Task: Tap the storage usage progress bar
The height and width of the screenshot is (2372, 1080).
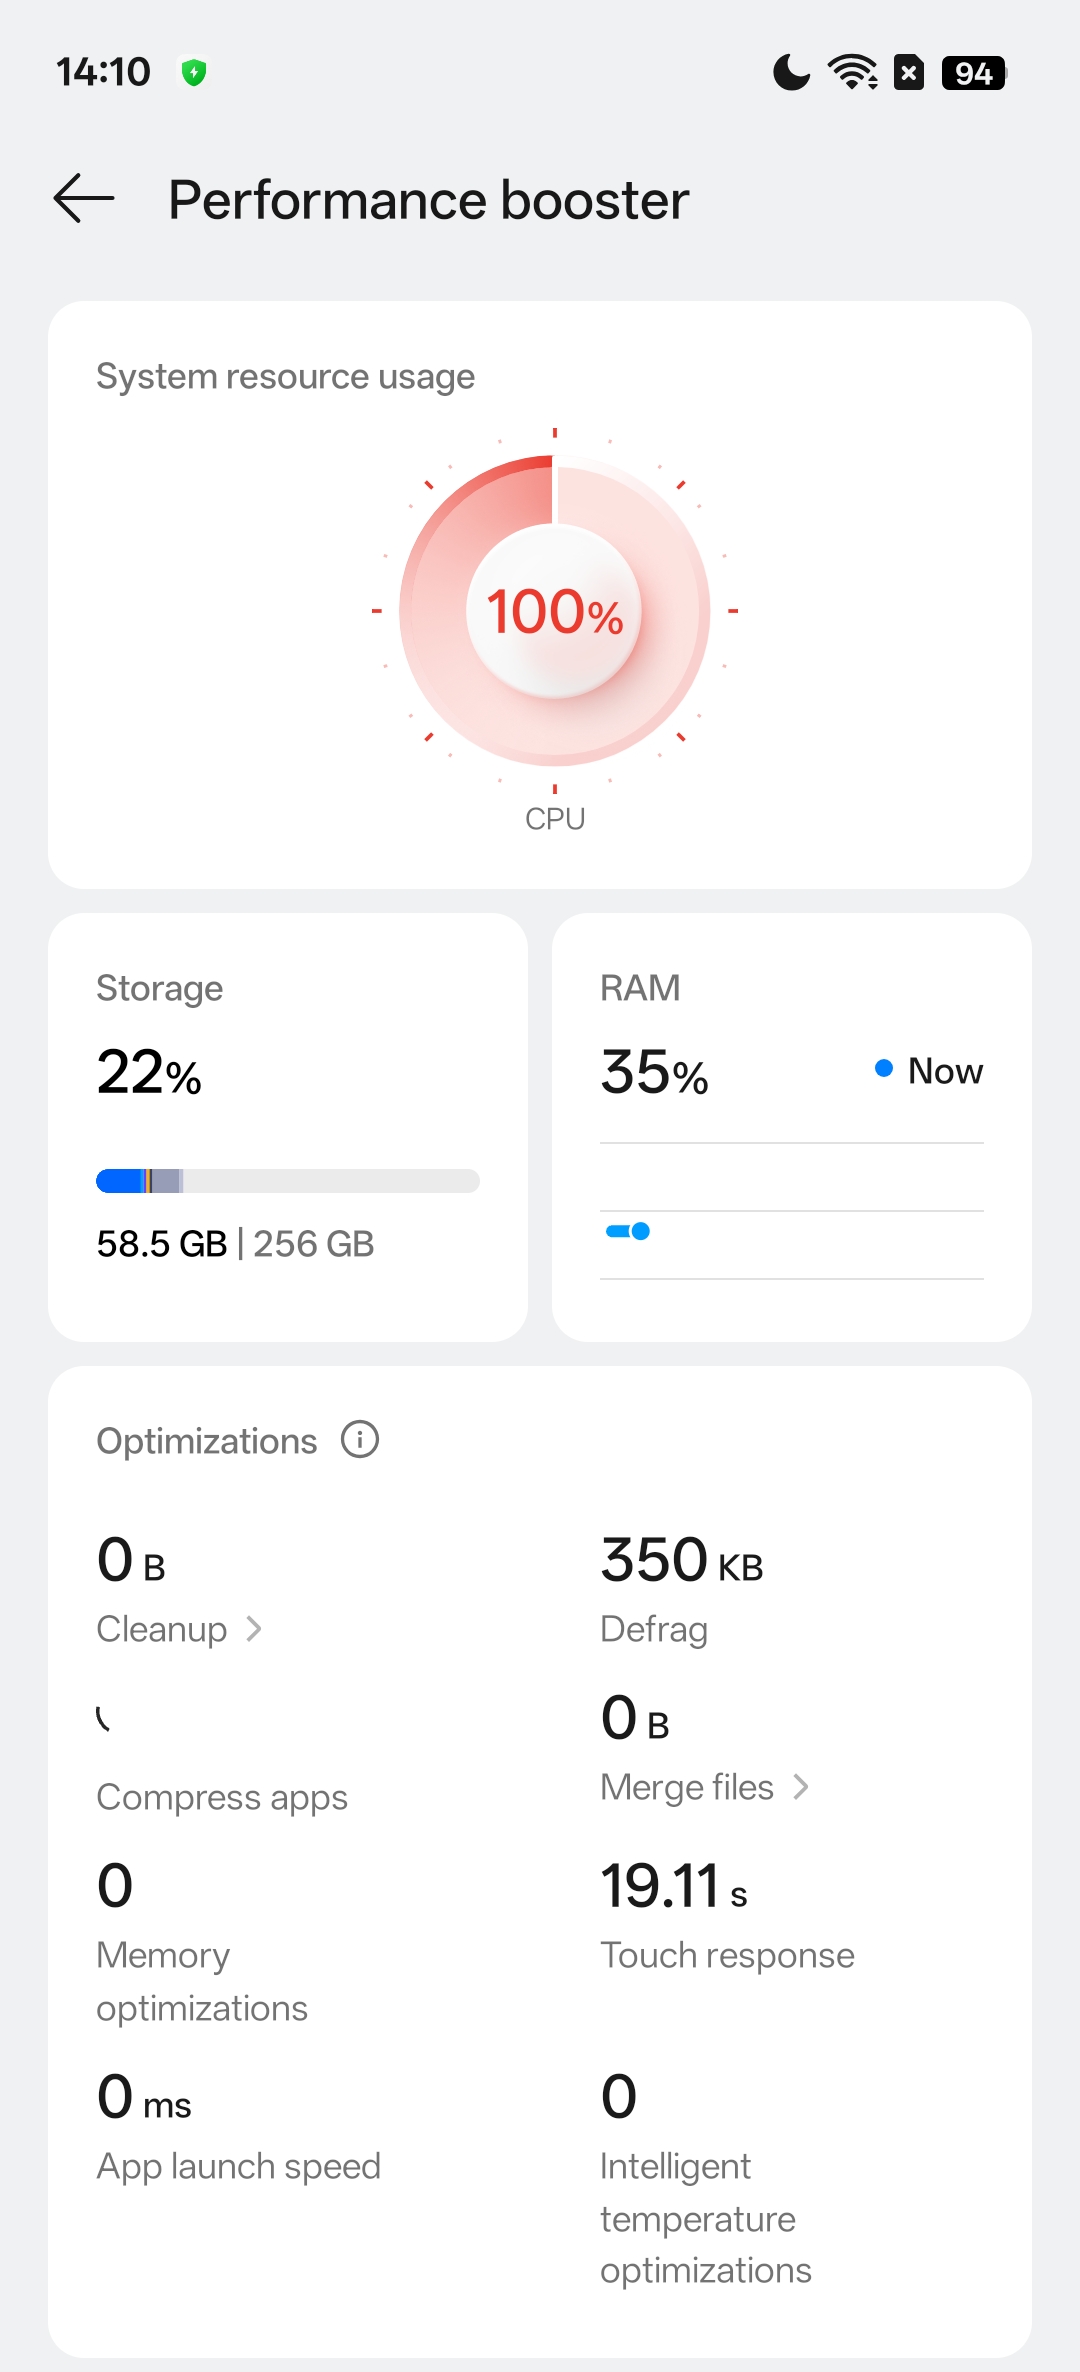Action: 288,1181
